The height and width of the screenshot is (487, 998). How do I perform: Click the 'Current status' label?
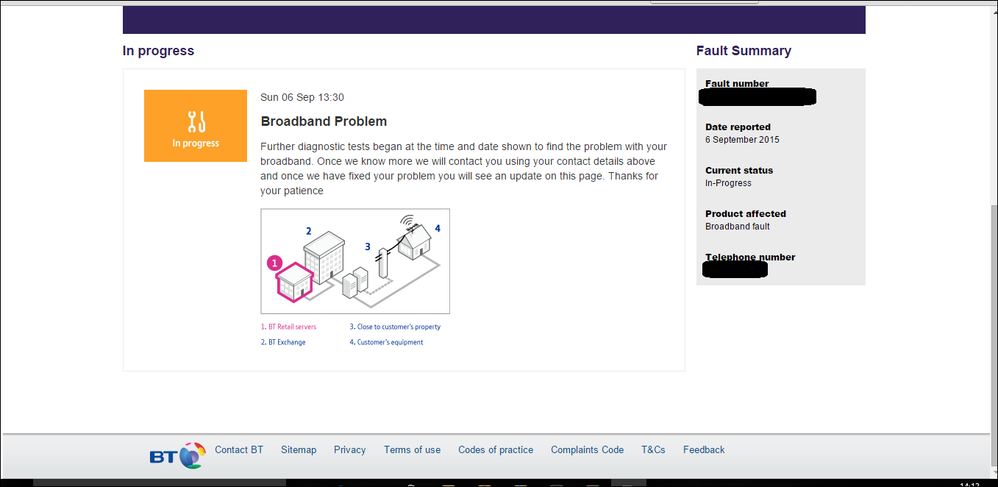(739, 171)
